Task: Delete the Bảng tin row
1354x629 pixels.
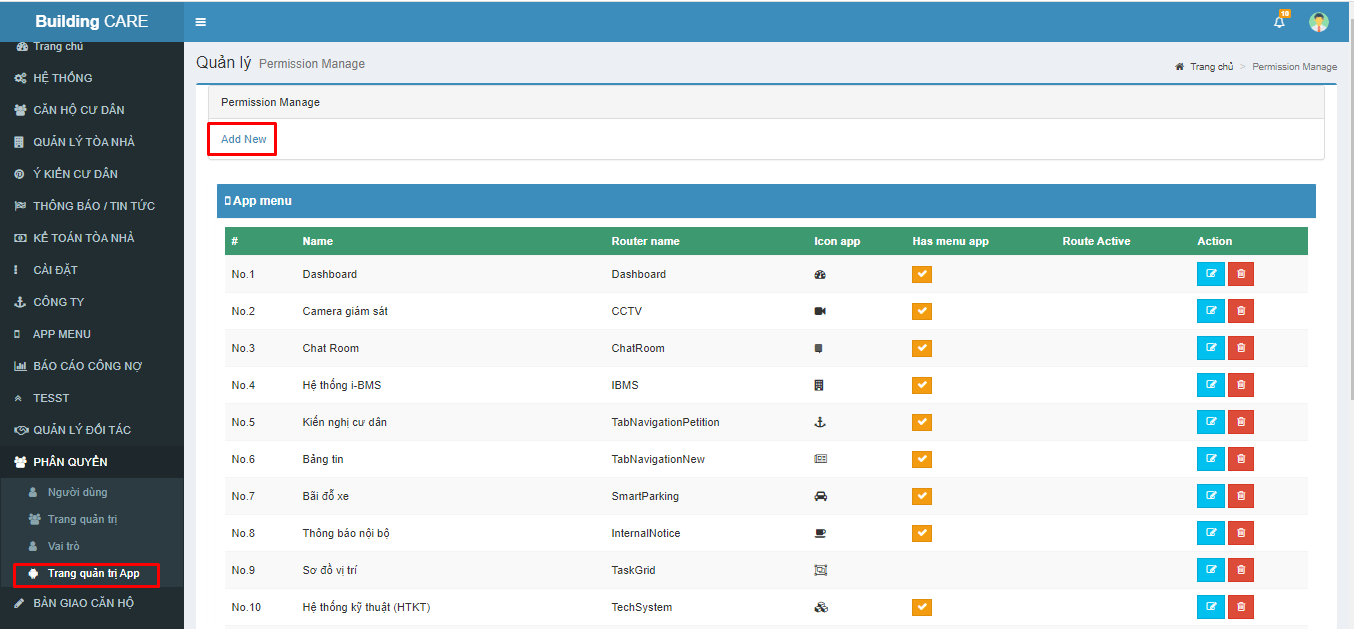Action: tap(1241, 459)
